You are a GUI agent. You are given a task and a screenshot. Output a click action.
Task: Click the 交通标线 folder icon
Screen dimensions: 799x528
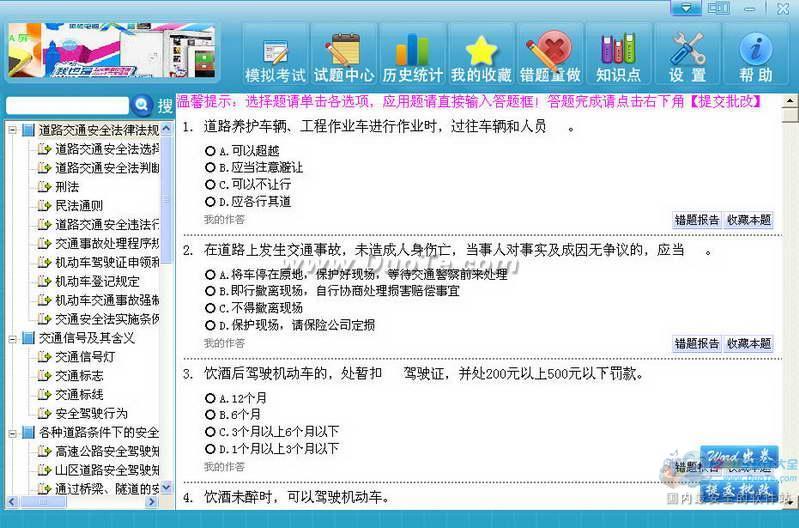click(x=44, y=394)
